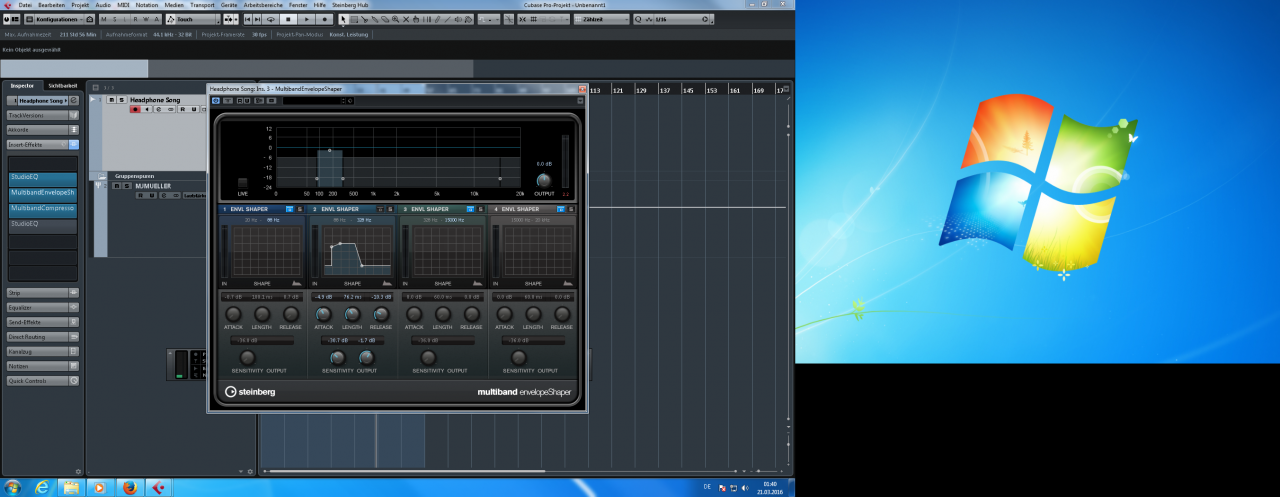
Task: Open Internet Explorer from taskbar
Action: pyautogui.click(x=42, y=487)
